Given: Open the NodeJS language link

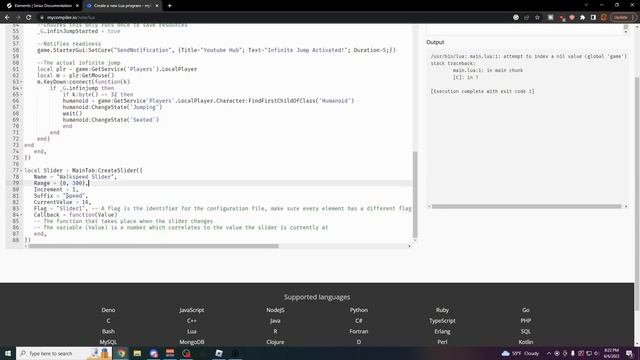Looking at the screenshot, I should tap(275, 310).
